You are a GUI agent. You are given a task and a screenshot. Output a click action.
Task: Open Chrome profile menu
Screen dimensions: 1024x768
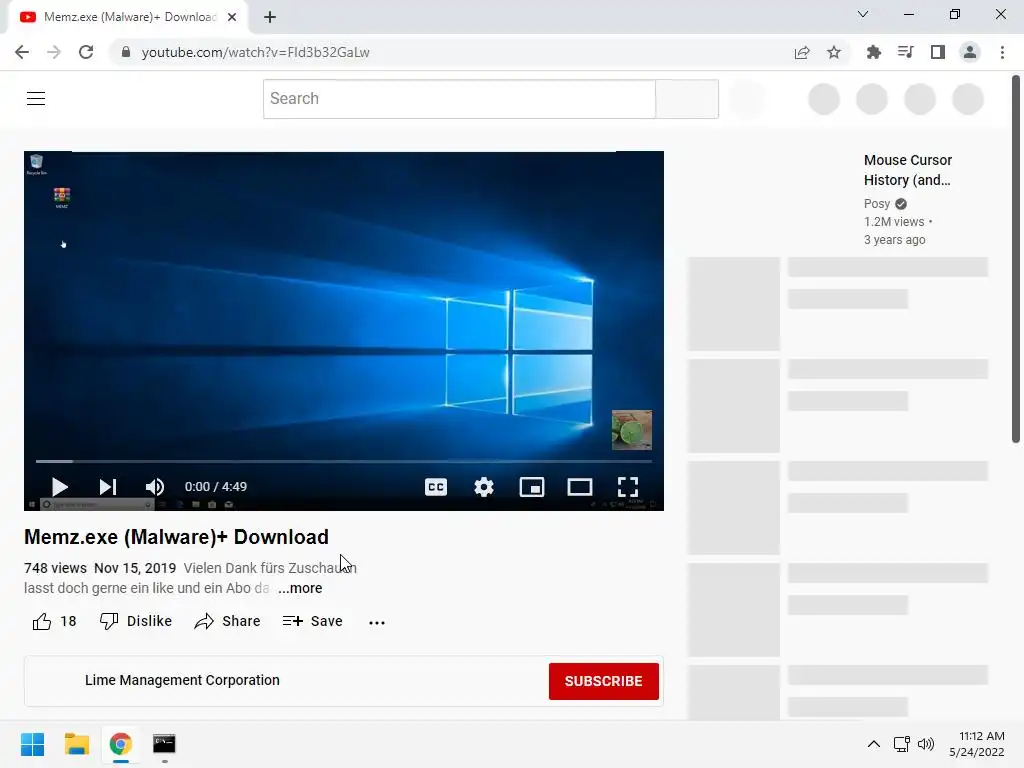(970, 52)
